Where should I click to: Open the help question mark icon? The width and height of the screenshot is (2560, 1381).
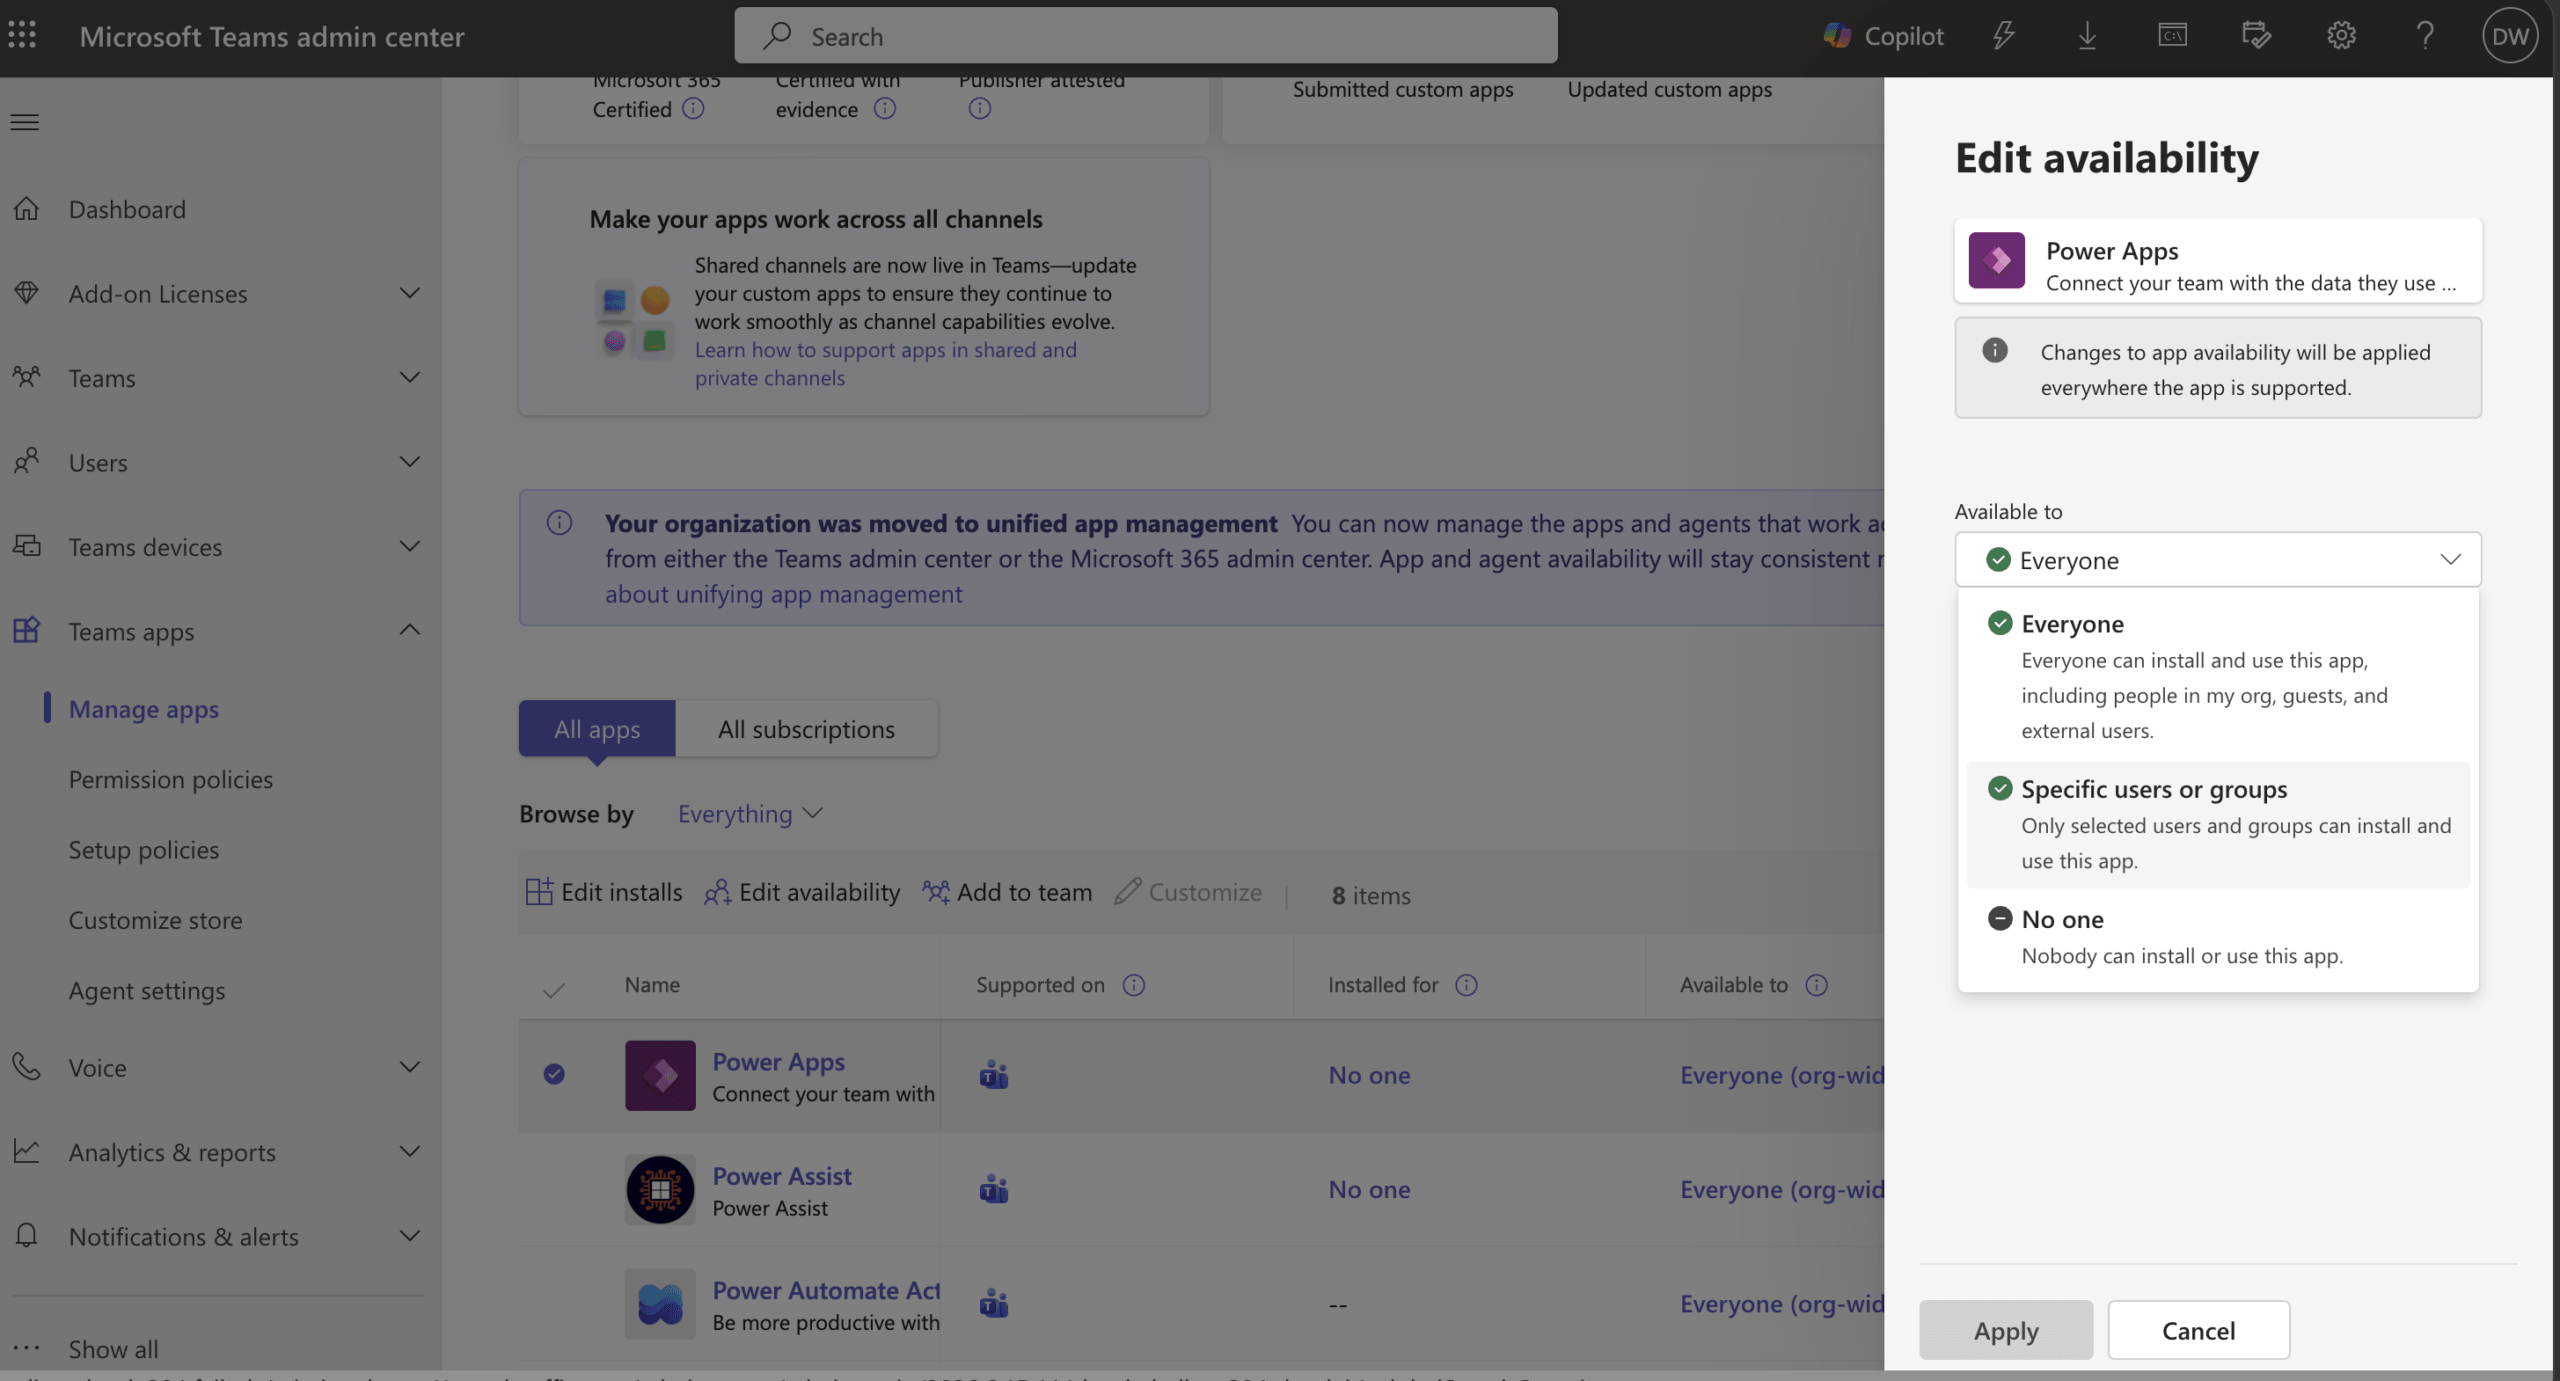coord(2425,36)
